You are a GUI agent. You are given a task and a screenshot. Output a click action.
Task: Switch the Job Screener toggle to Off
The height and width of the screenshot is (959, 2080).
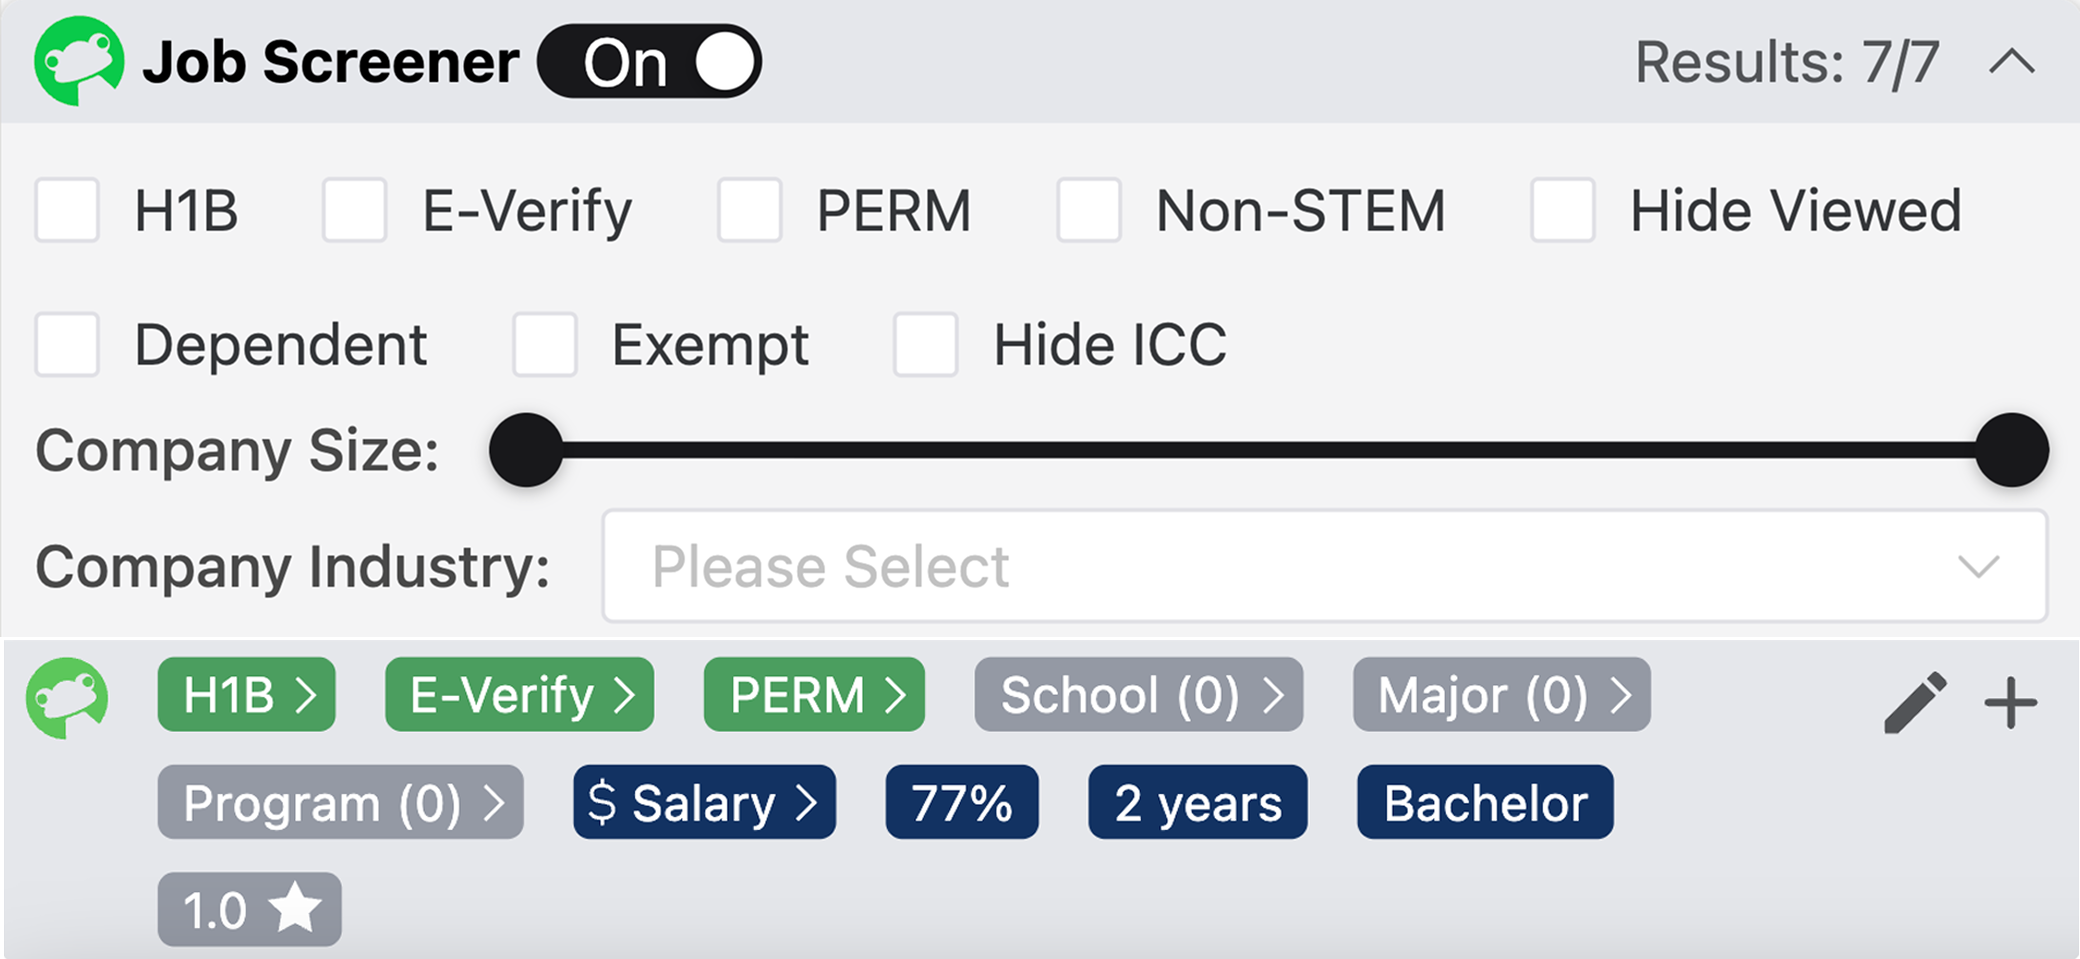pyautogui.click(x=650, y=60)
